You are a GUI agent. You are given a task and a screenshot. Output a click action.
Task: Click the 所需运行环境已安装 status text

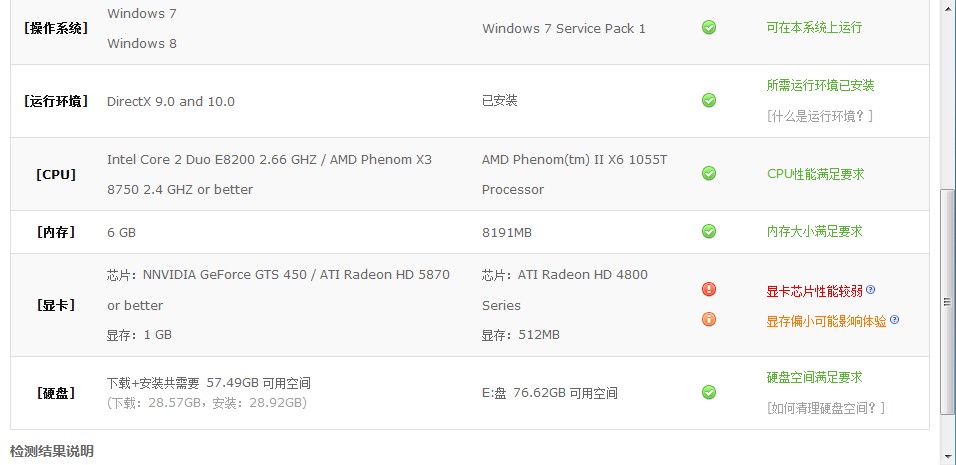coord(820,85)
